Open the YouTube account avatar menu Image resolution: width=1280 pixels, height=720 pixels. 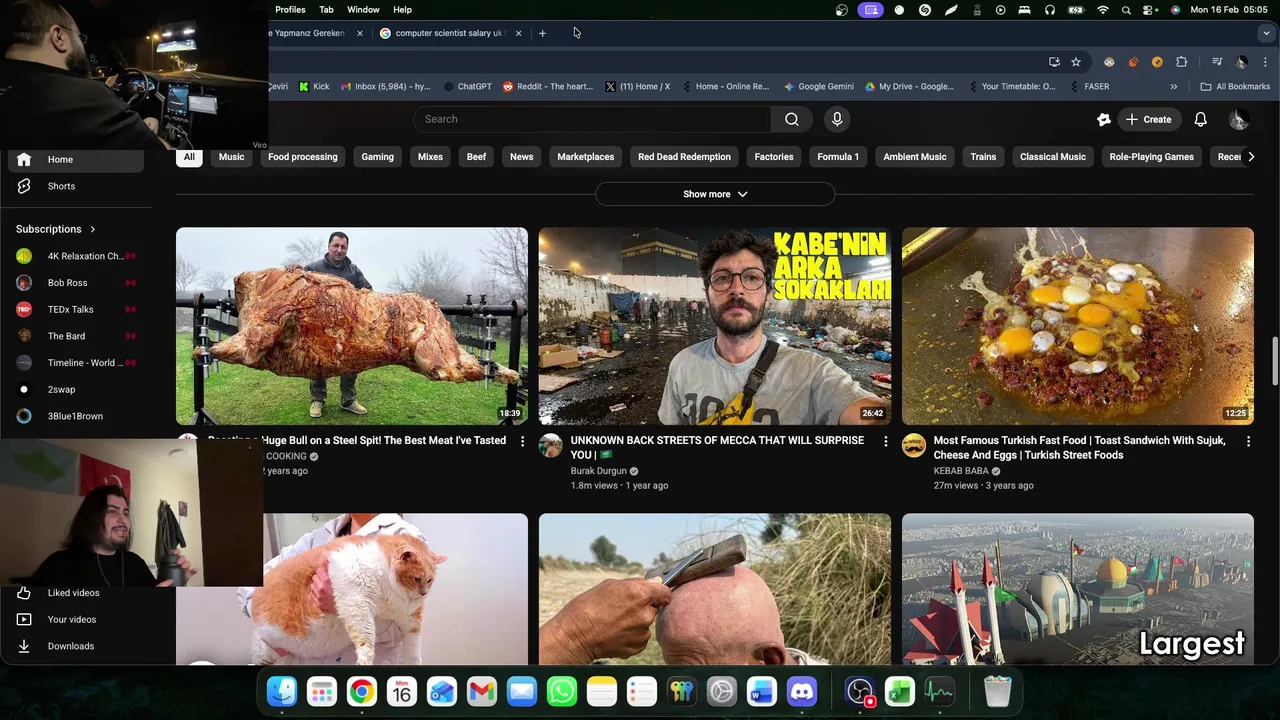pyautogui.click(x=1238, y=119)
